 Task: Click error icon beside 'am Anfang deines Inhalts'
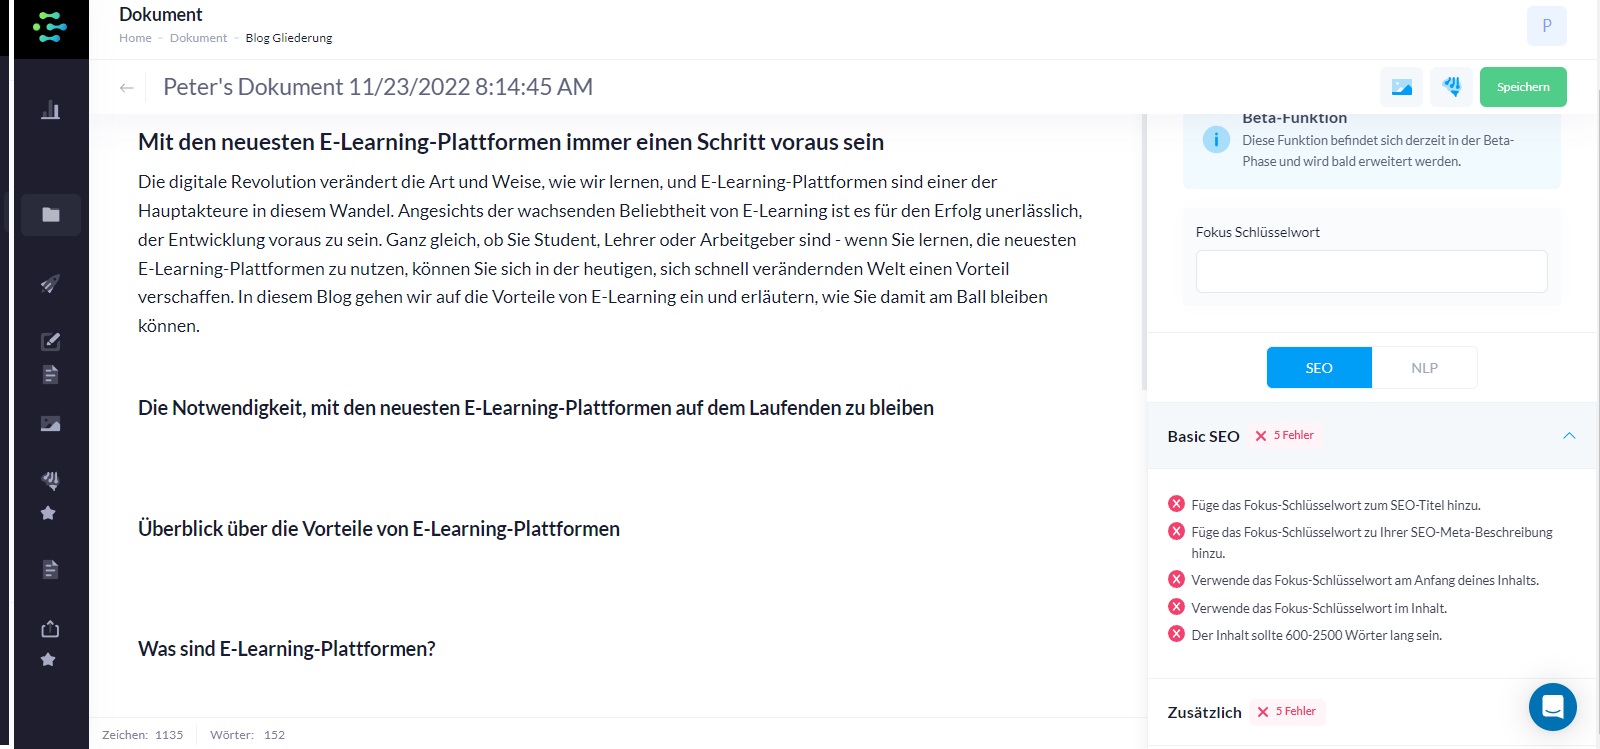pyautogui.click(x=1176, y=579)
